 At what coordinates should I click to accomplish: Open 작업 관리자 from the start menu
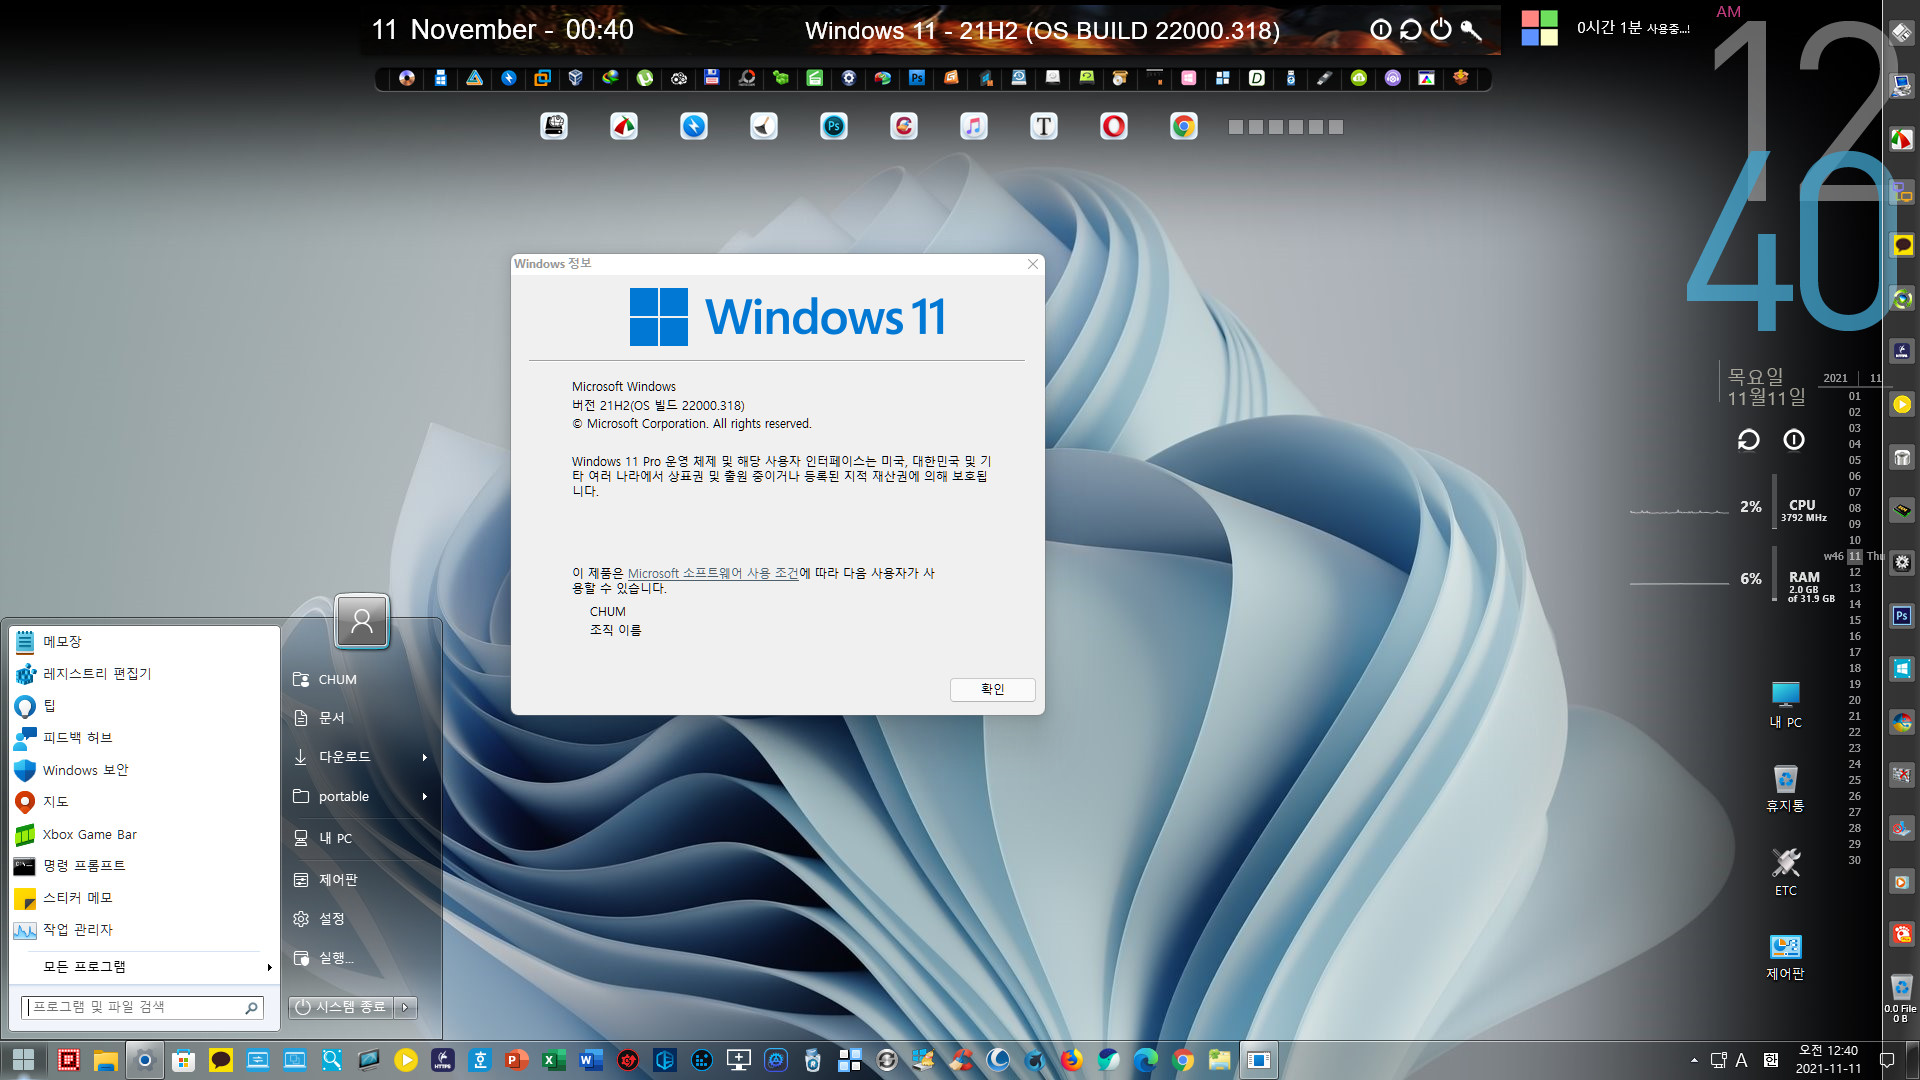pos(144,930)
